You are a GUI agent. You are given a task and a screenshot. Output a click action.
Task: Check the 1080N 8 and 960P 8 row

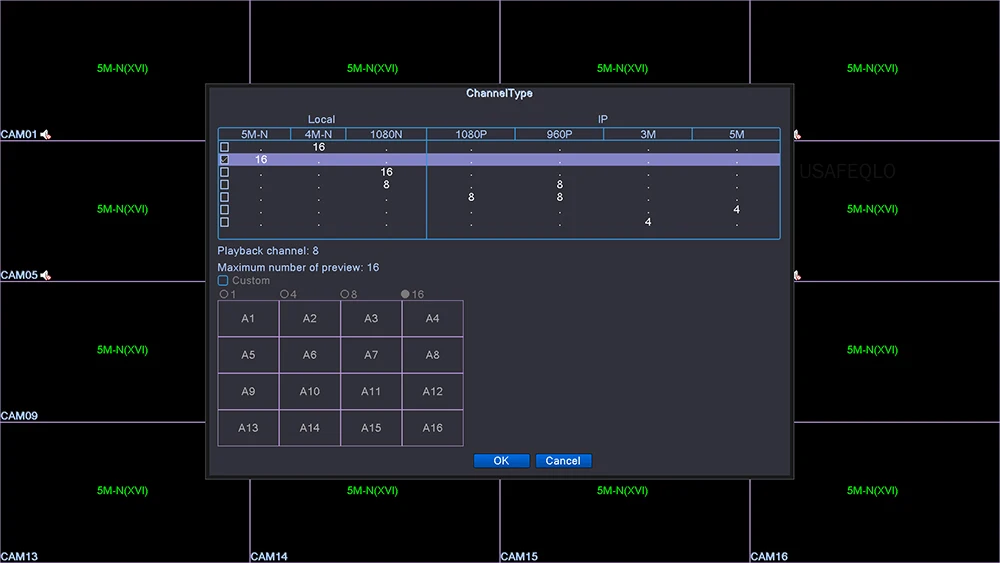click(224, 185)
